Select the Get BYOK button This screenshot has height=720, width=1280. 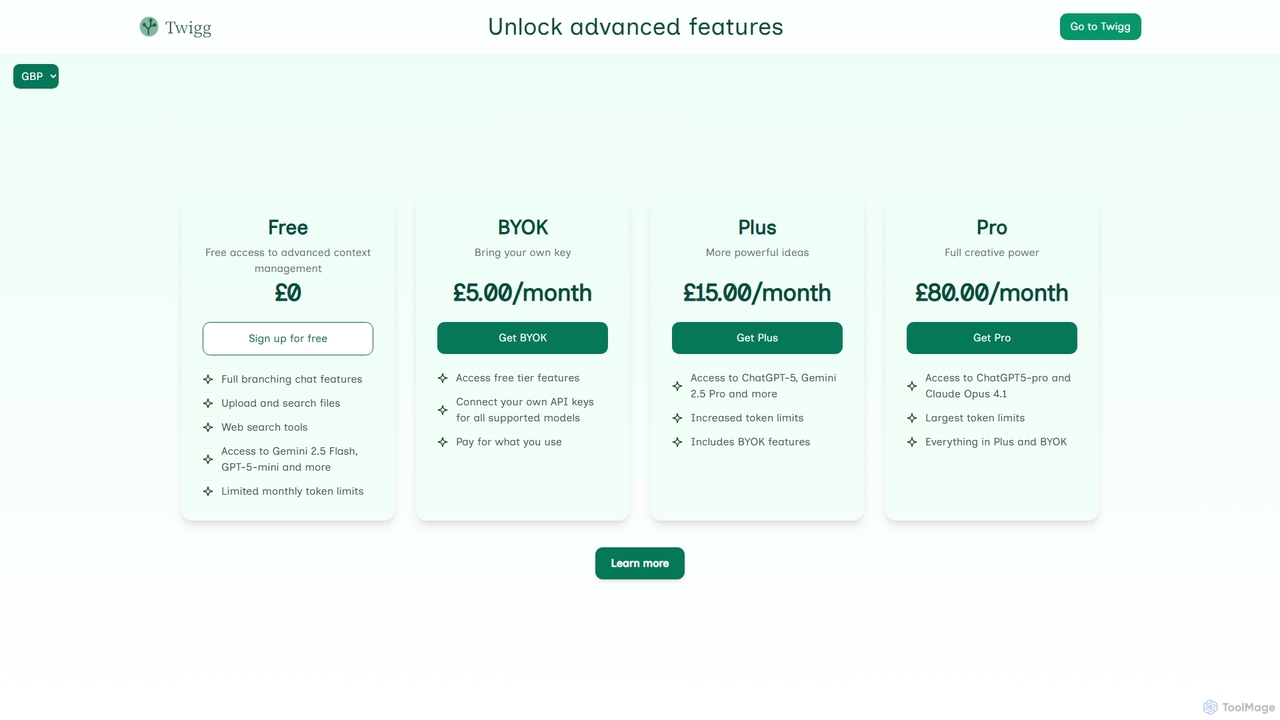pyautogui.click(x=522, y=338)
